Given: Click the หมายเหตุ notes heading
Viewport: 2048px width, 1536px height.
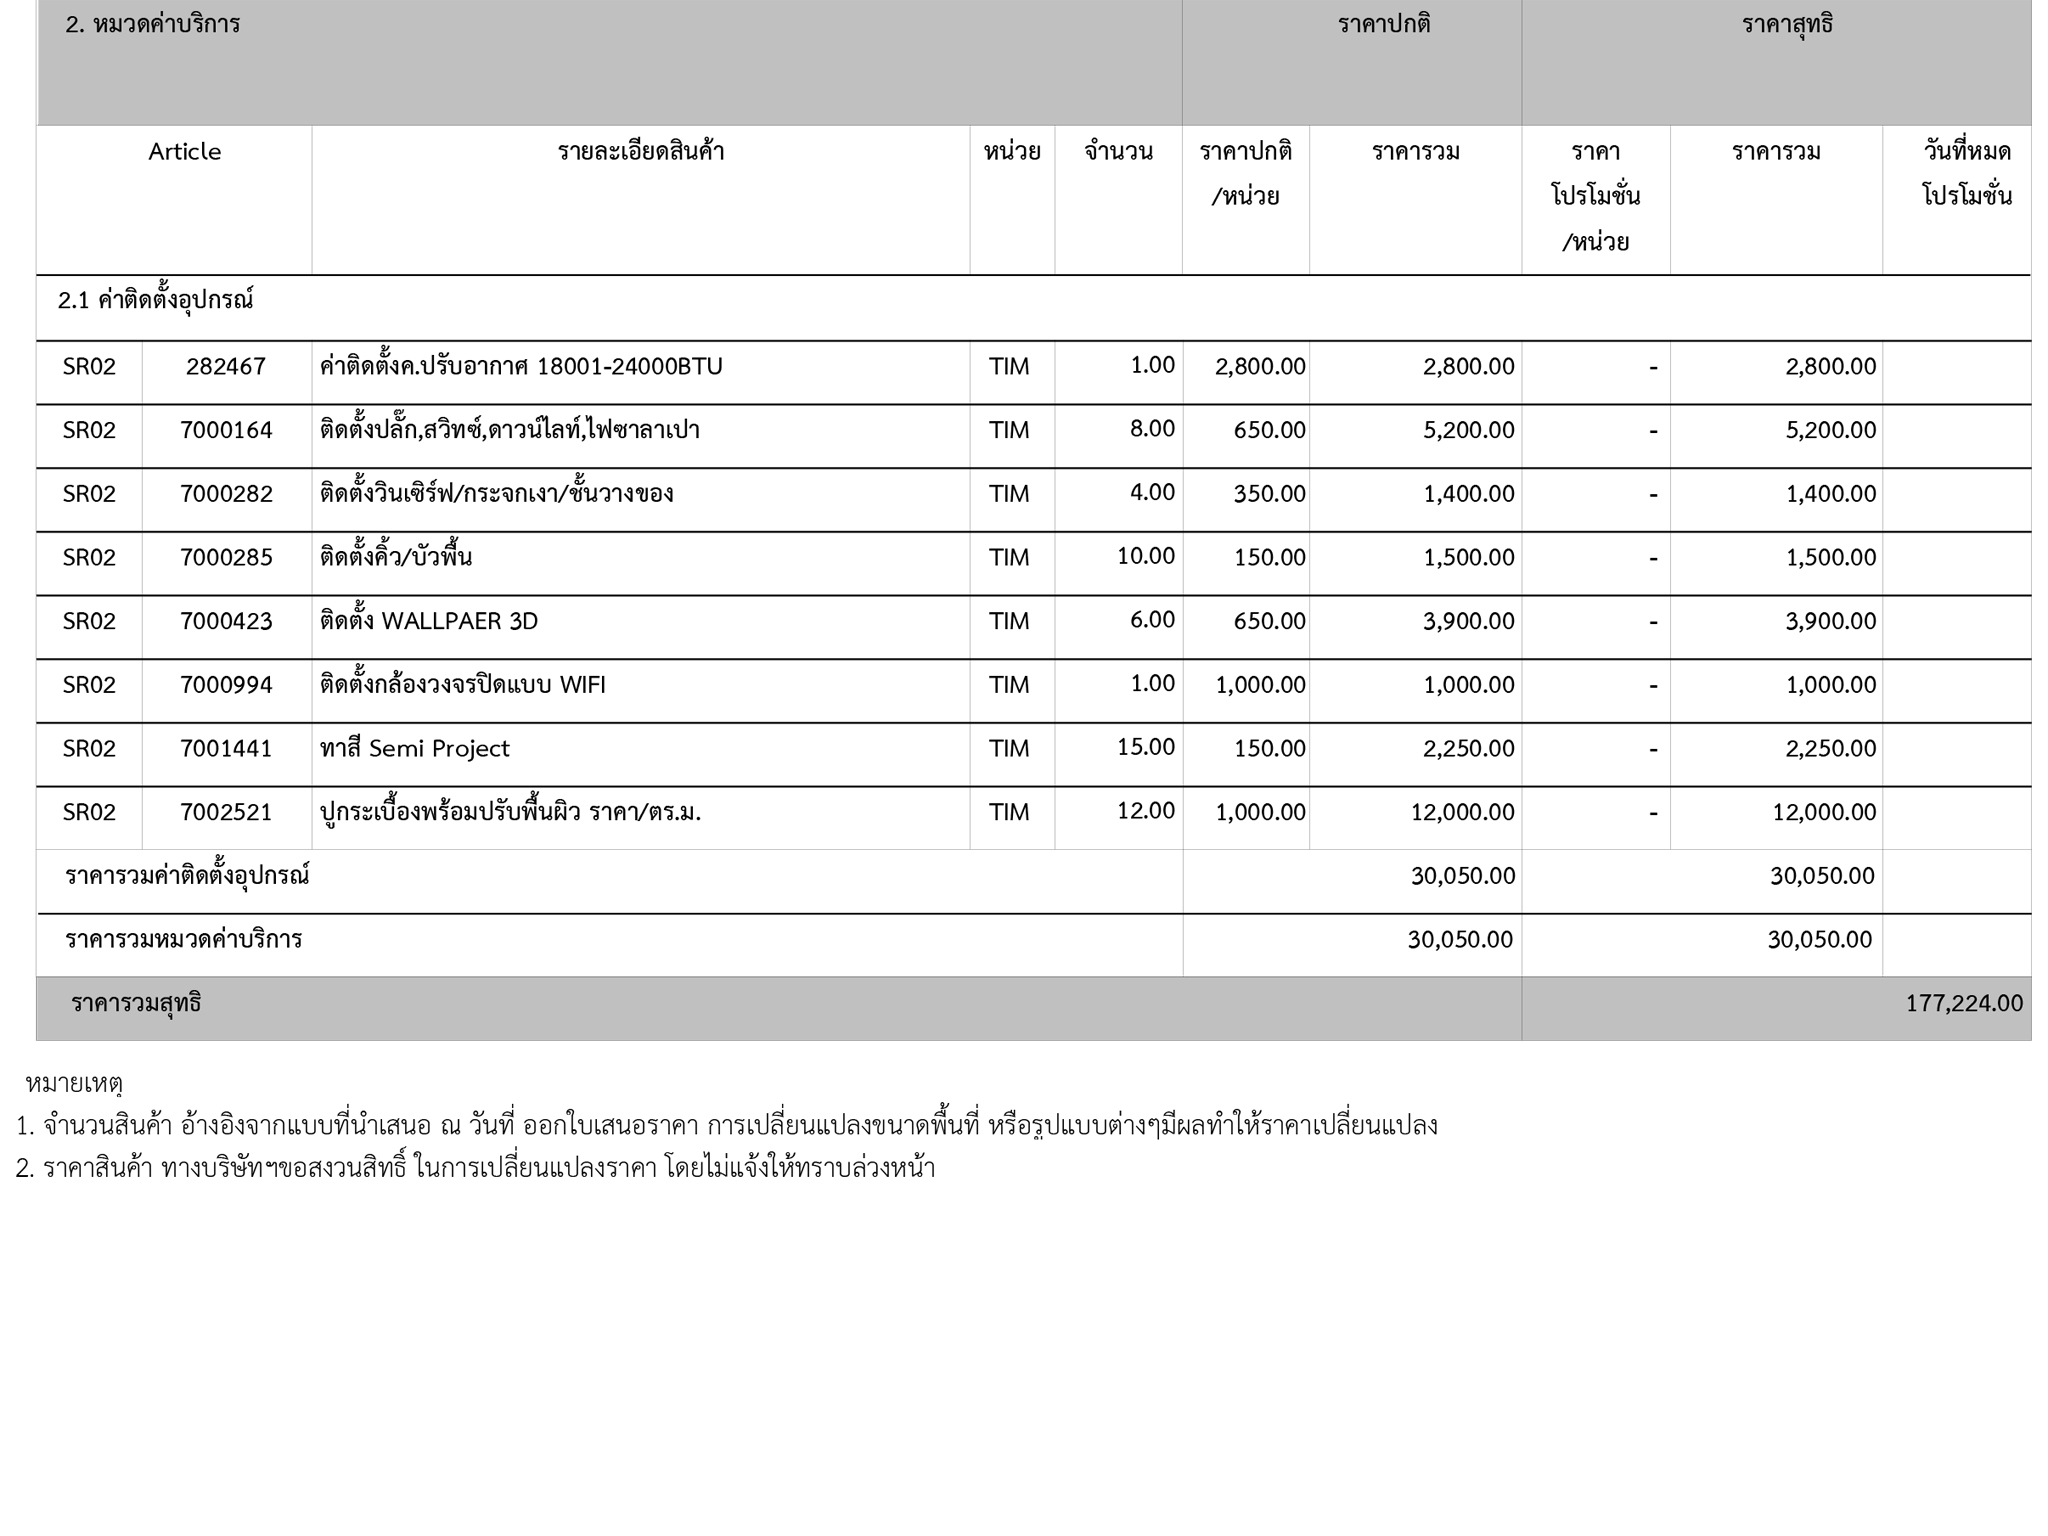Looking at the screenshot, I should pyautogui.click(x=73, y=1083).
